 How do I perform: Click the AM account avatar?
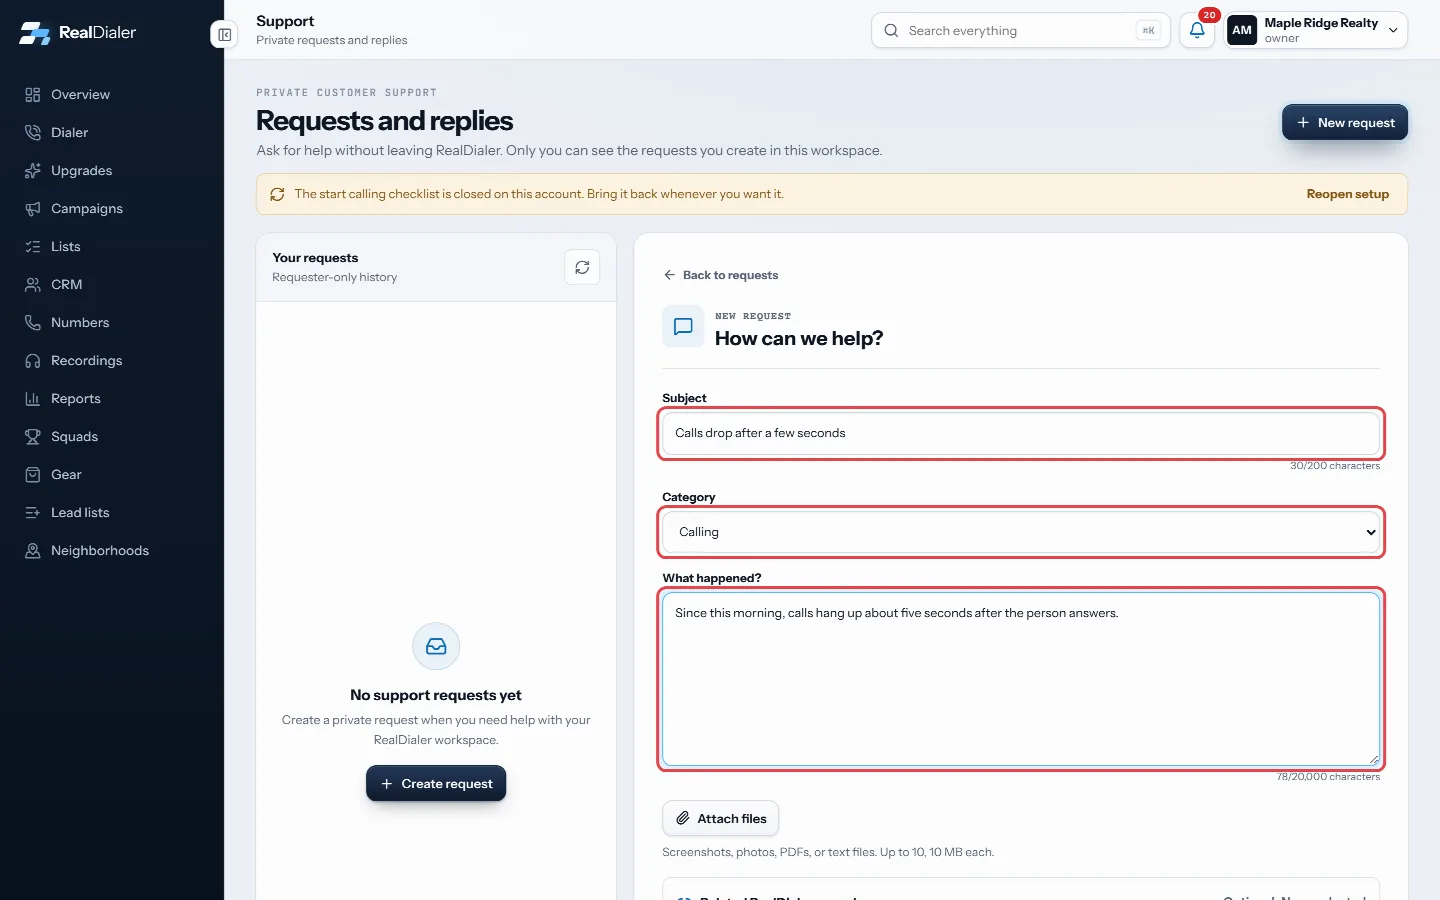click(x=1242, y=30)
